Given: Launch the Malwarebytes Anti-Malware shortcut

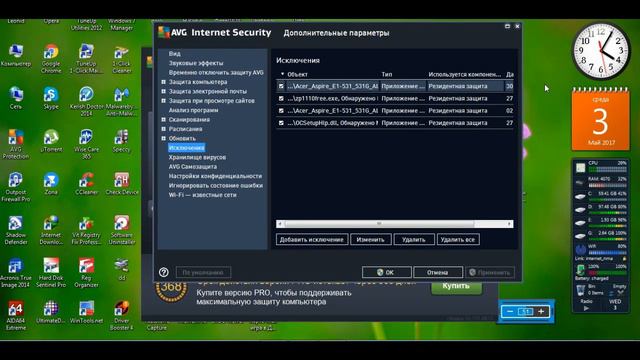Looking at the screenshot, I should click(122, 101).
